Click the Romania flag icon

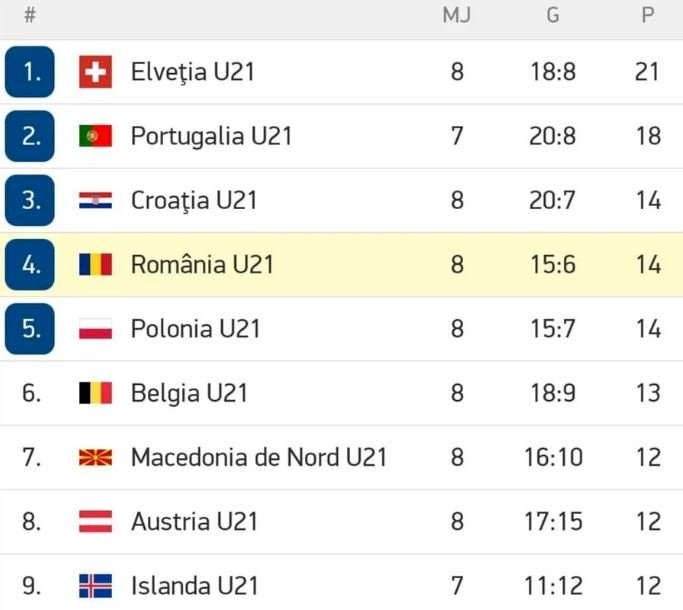coord(95,264)
